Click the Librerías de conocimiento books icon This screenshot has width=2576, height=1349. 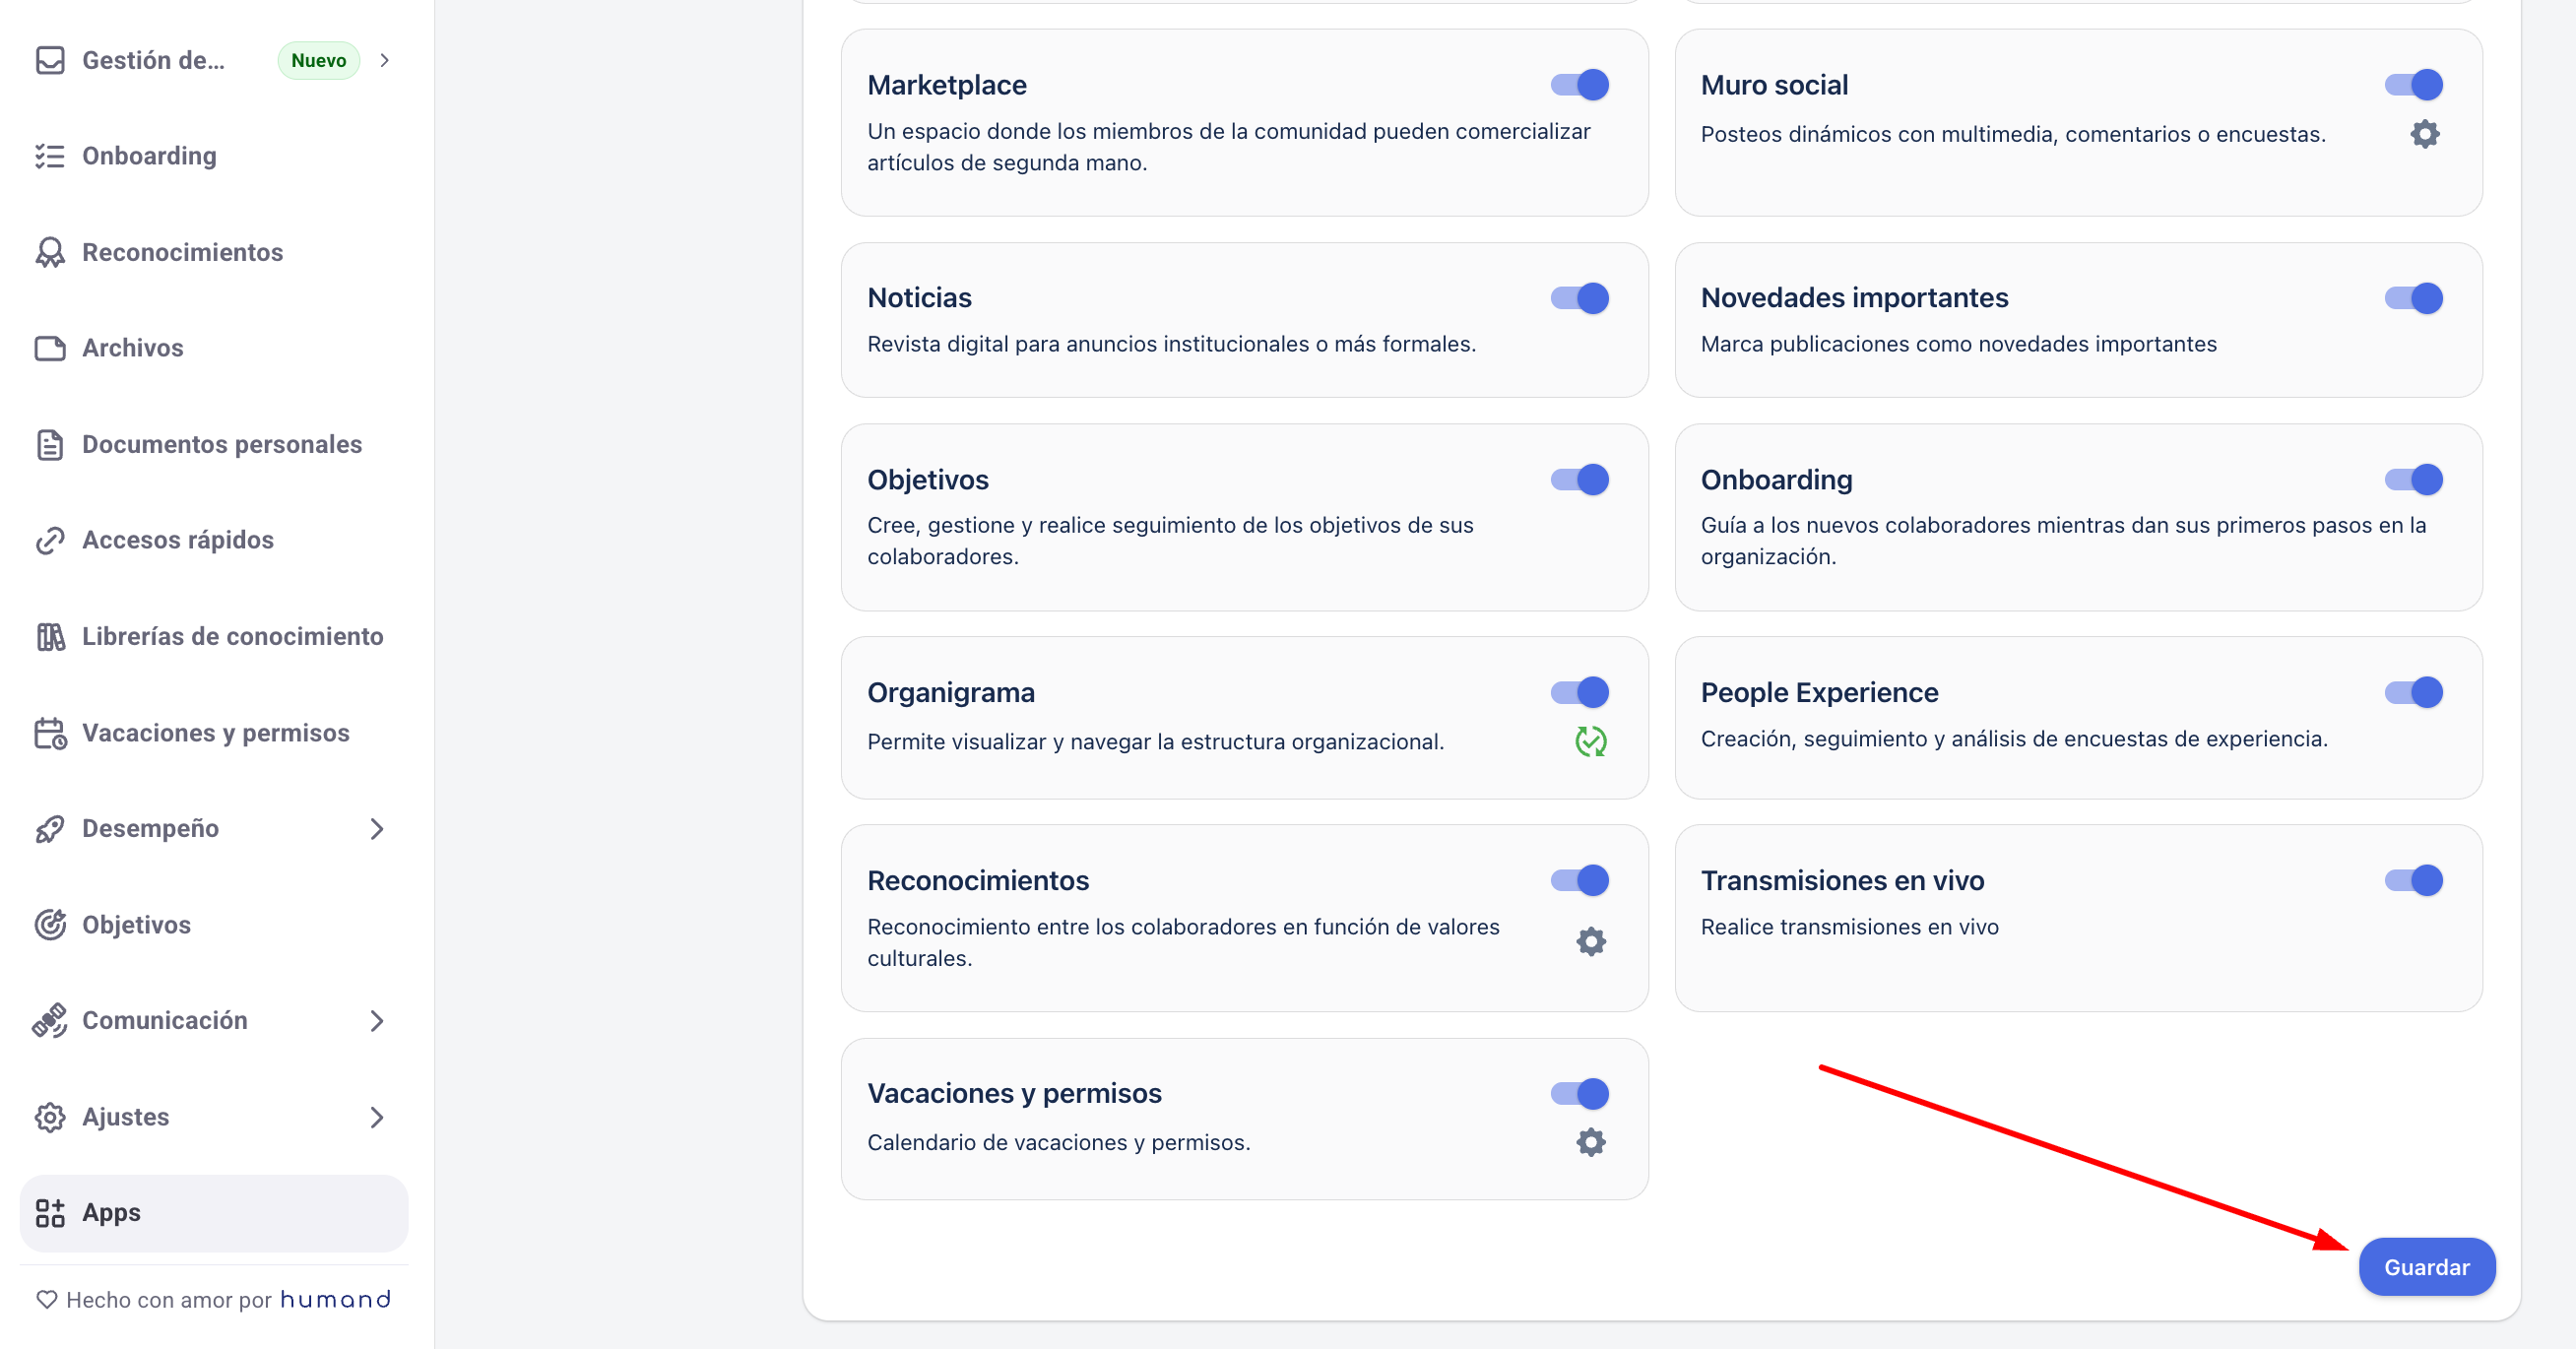(50, 636)
